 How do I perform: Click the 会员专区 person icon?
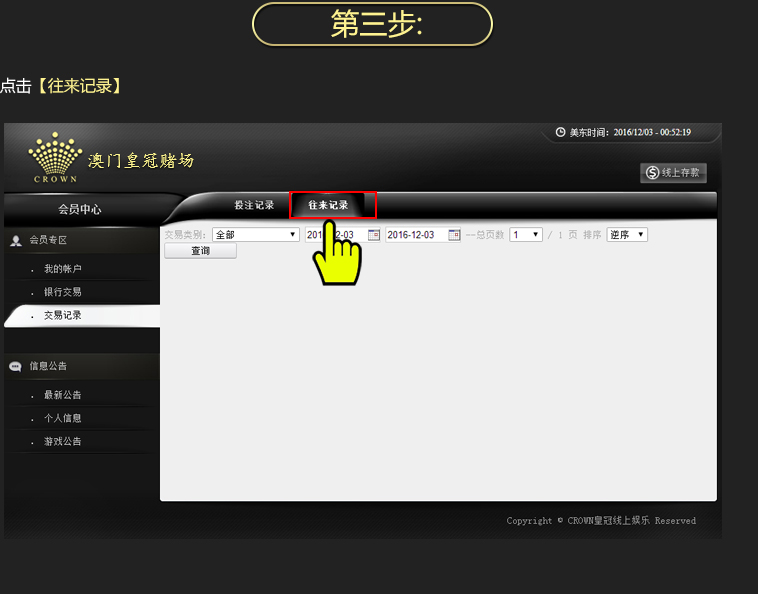[16, 241]
